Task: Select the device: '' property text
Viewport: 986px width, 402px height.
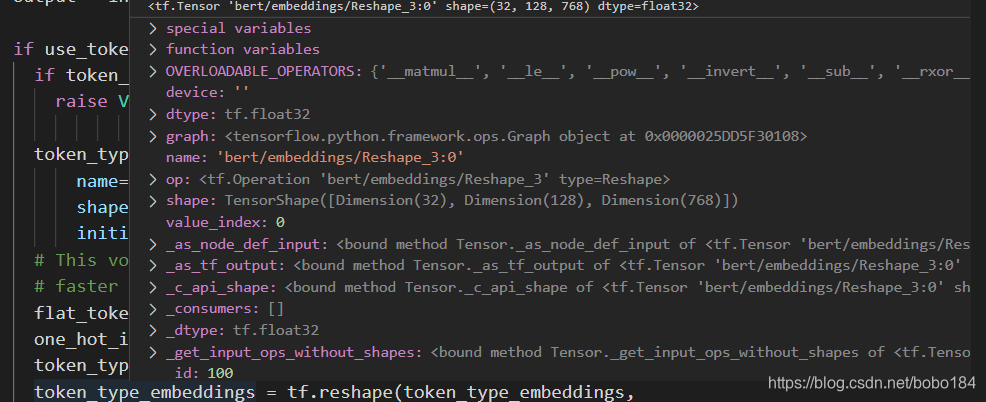Action: (x=208, y=92)
